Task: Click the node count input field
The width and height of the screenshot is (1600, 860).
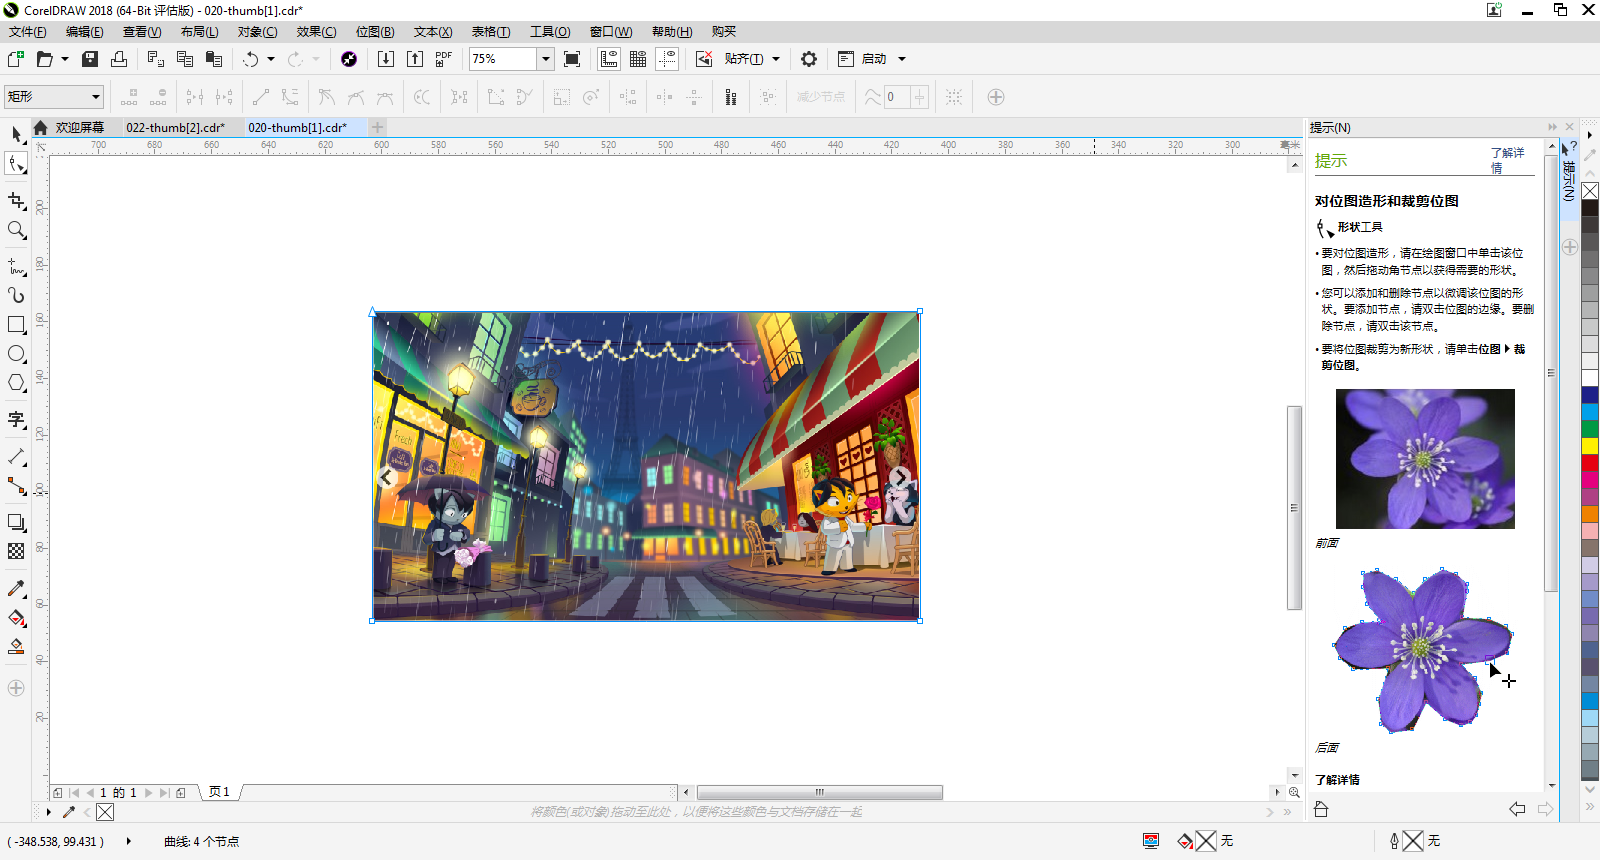Action: point(897,97)
